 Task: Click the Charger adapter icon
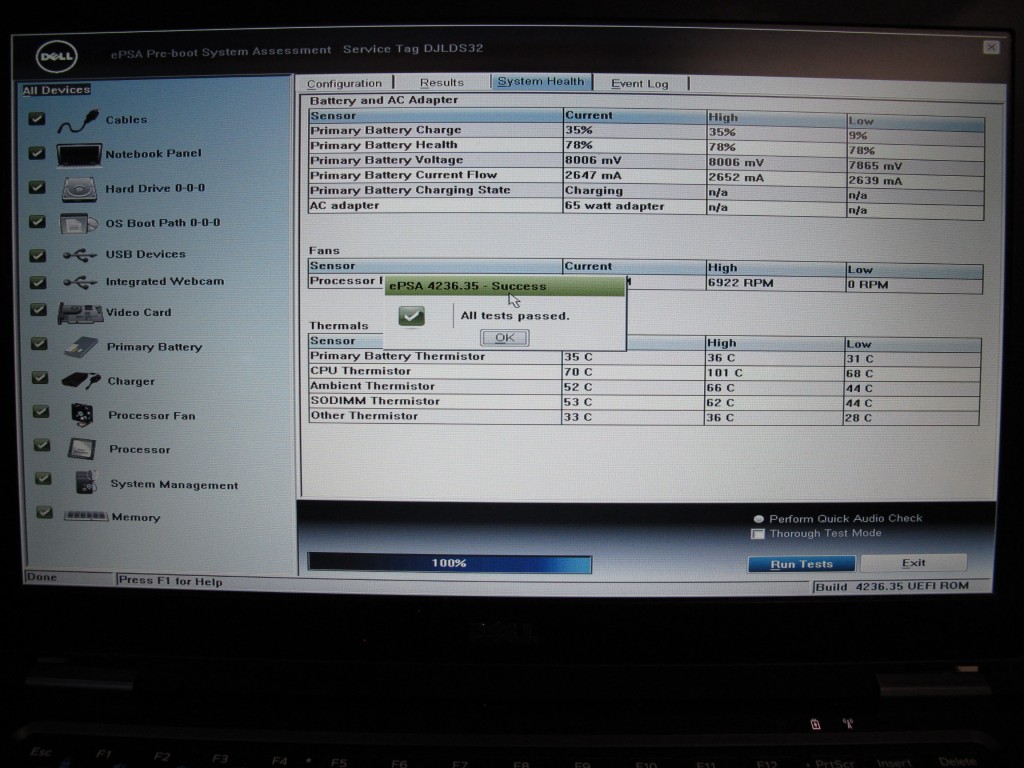81,380
